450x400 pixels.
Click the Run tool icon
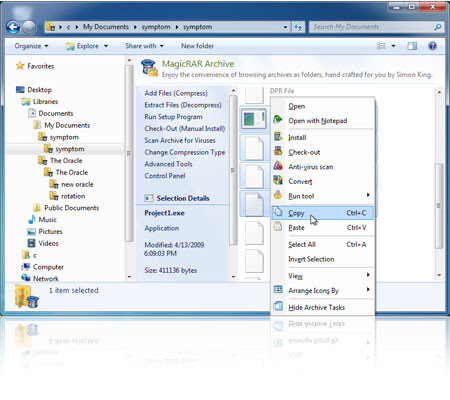278,195
